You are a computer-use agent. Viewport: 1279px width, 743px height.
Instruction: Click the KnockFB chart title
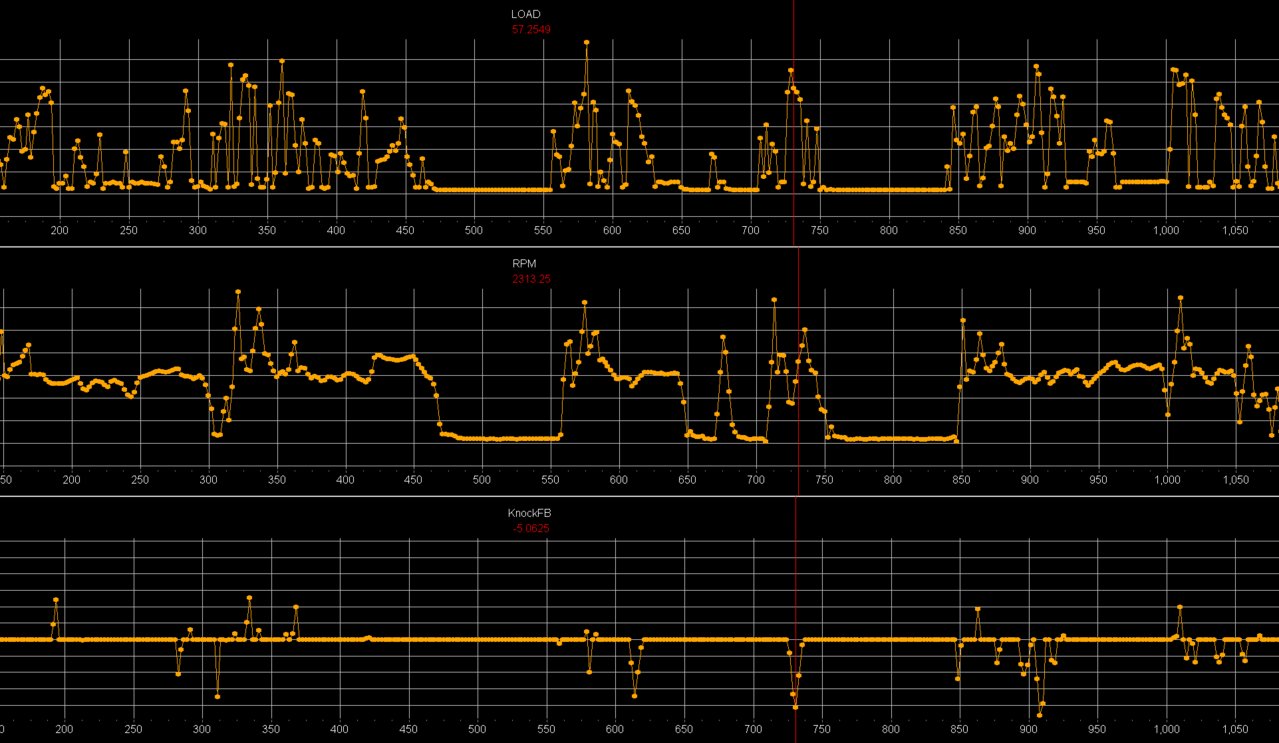pyautogui.click(x=529, y=513)
